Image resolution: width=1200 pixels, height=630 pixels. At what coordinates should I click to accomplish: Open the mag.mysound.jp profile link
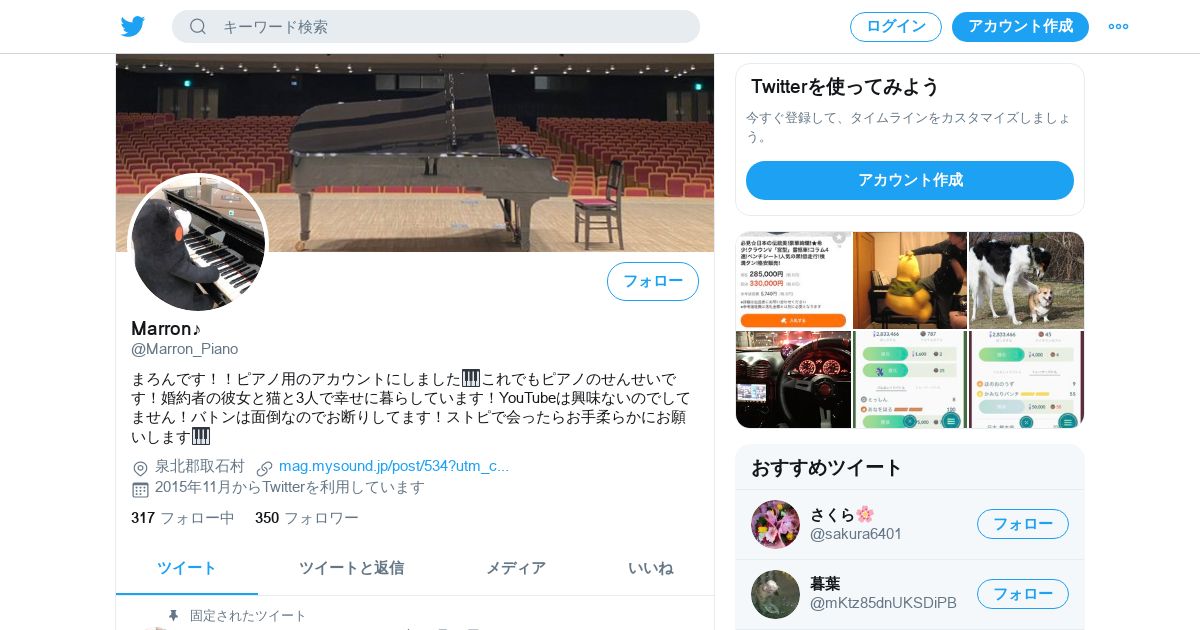click(x=394, y=466)
